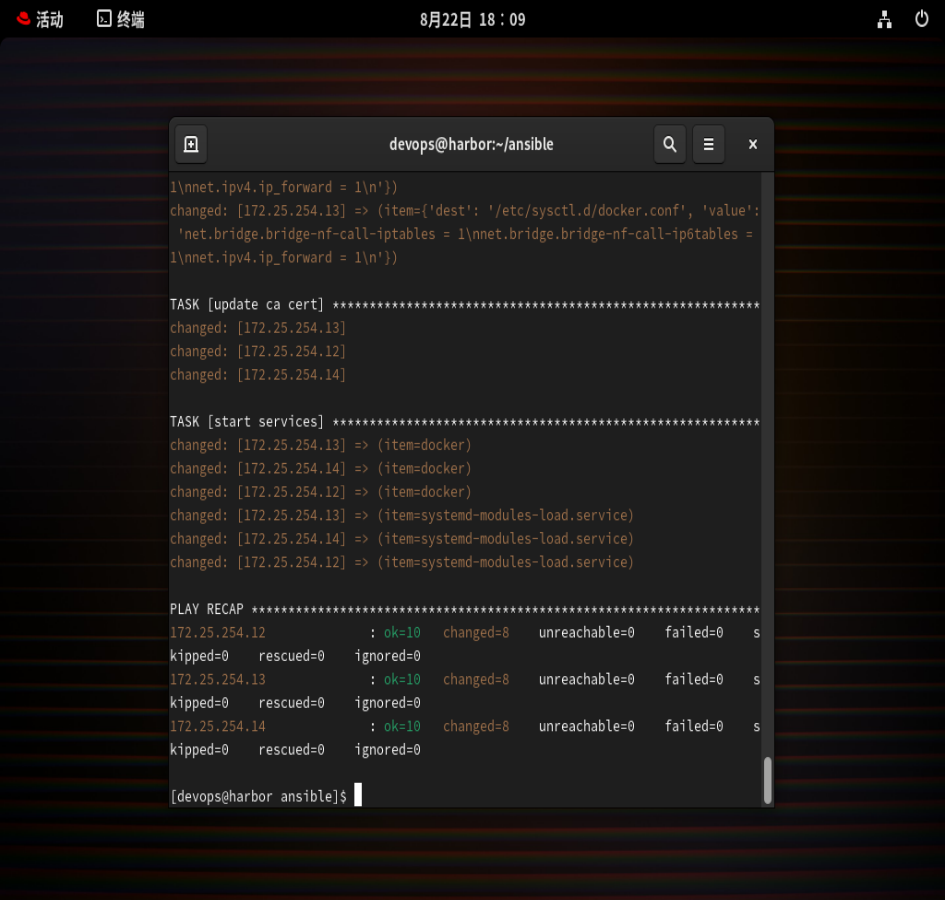Click 172.25.254.12 systemd-modules-load.service line
Image resolution: width=945 pixels, height=900 pixels.
402,562
